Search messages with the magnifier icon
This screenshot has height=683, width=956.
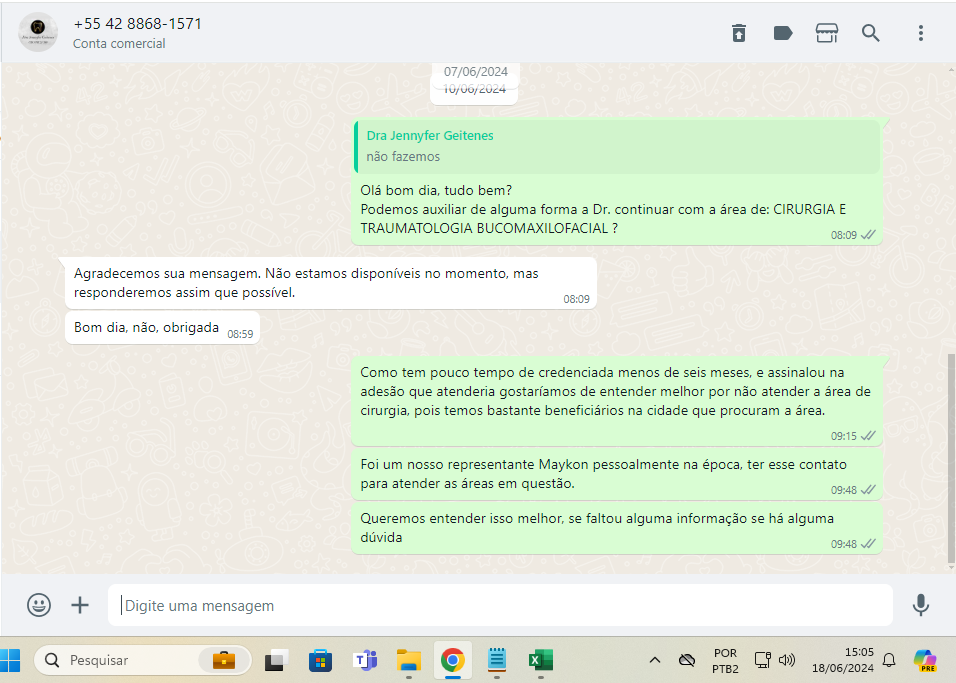pos(871,33)
